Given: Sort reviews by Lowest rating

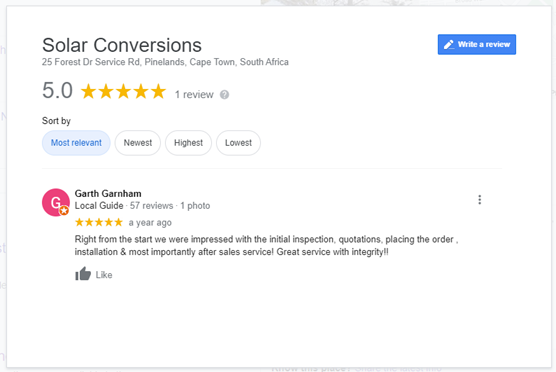Looking at the screenshot, I should click(x=238, y=143).
